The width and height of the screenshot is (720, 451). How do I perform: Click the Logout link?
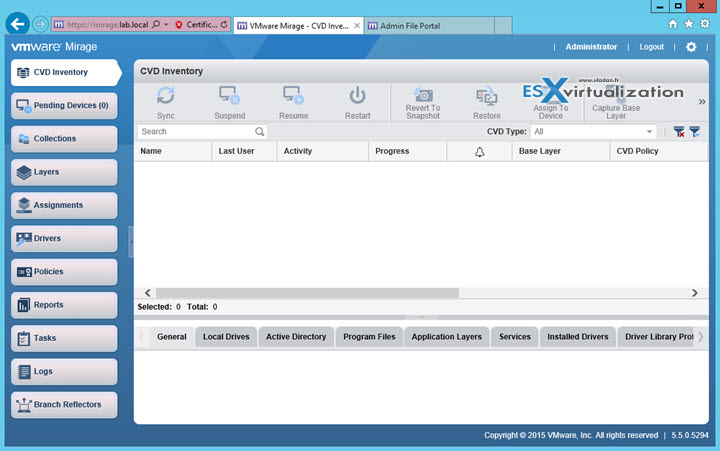(x=652, y=47)
